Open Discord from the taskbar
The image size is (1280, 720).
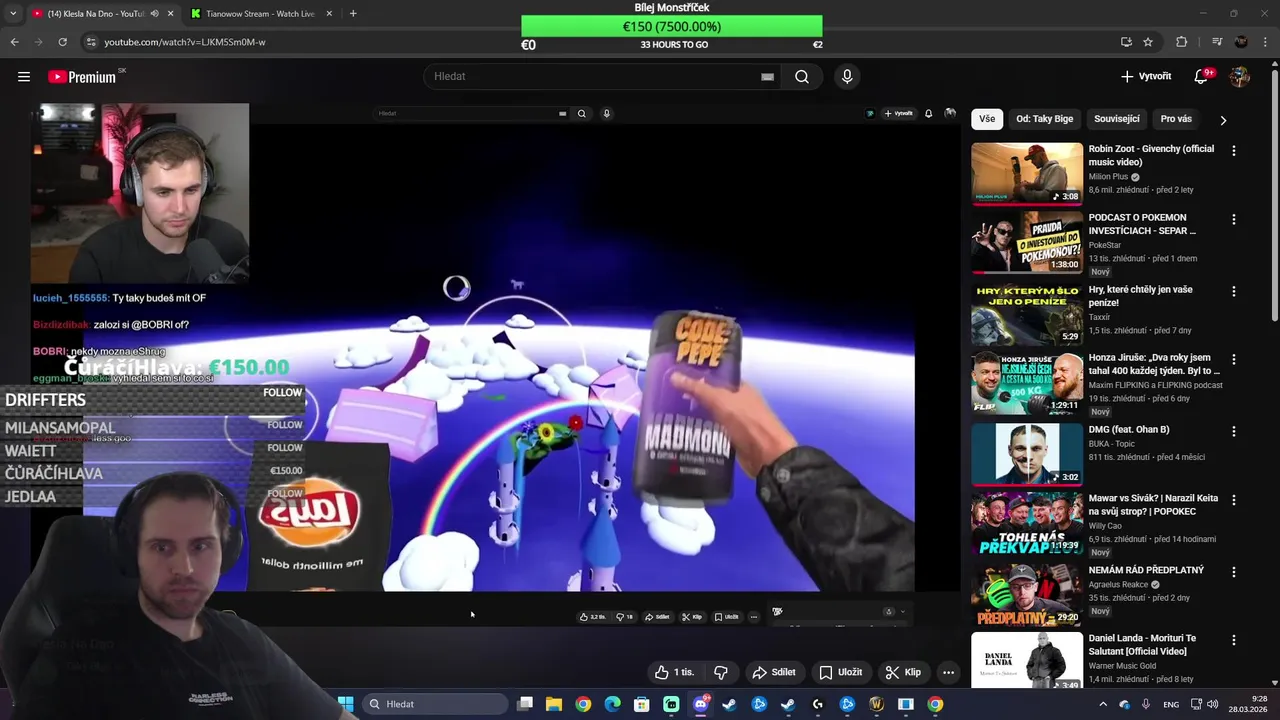(701, 704)
